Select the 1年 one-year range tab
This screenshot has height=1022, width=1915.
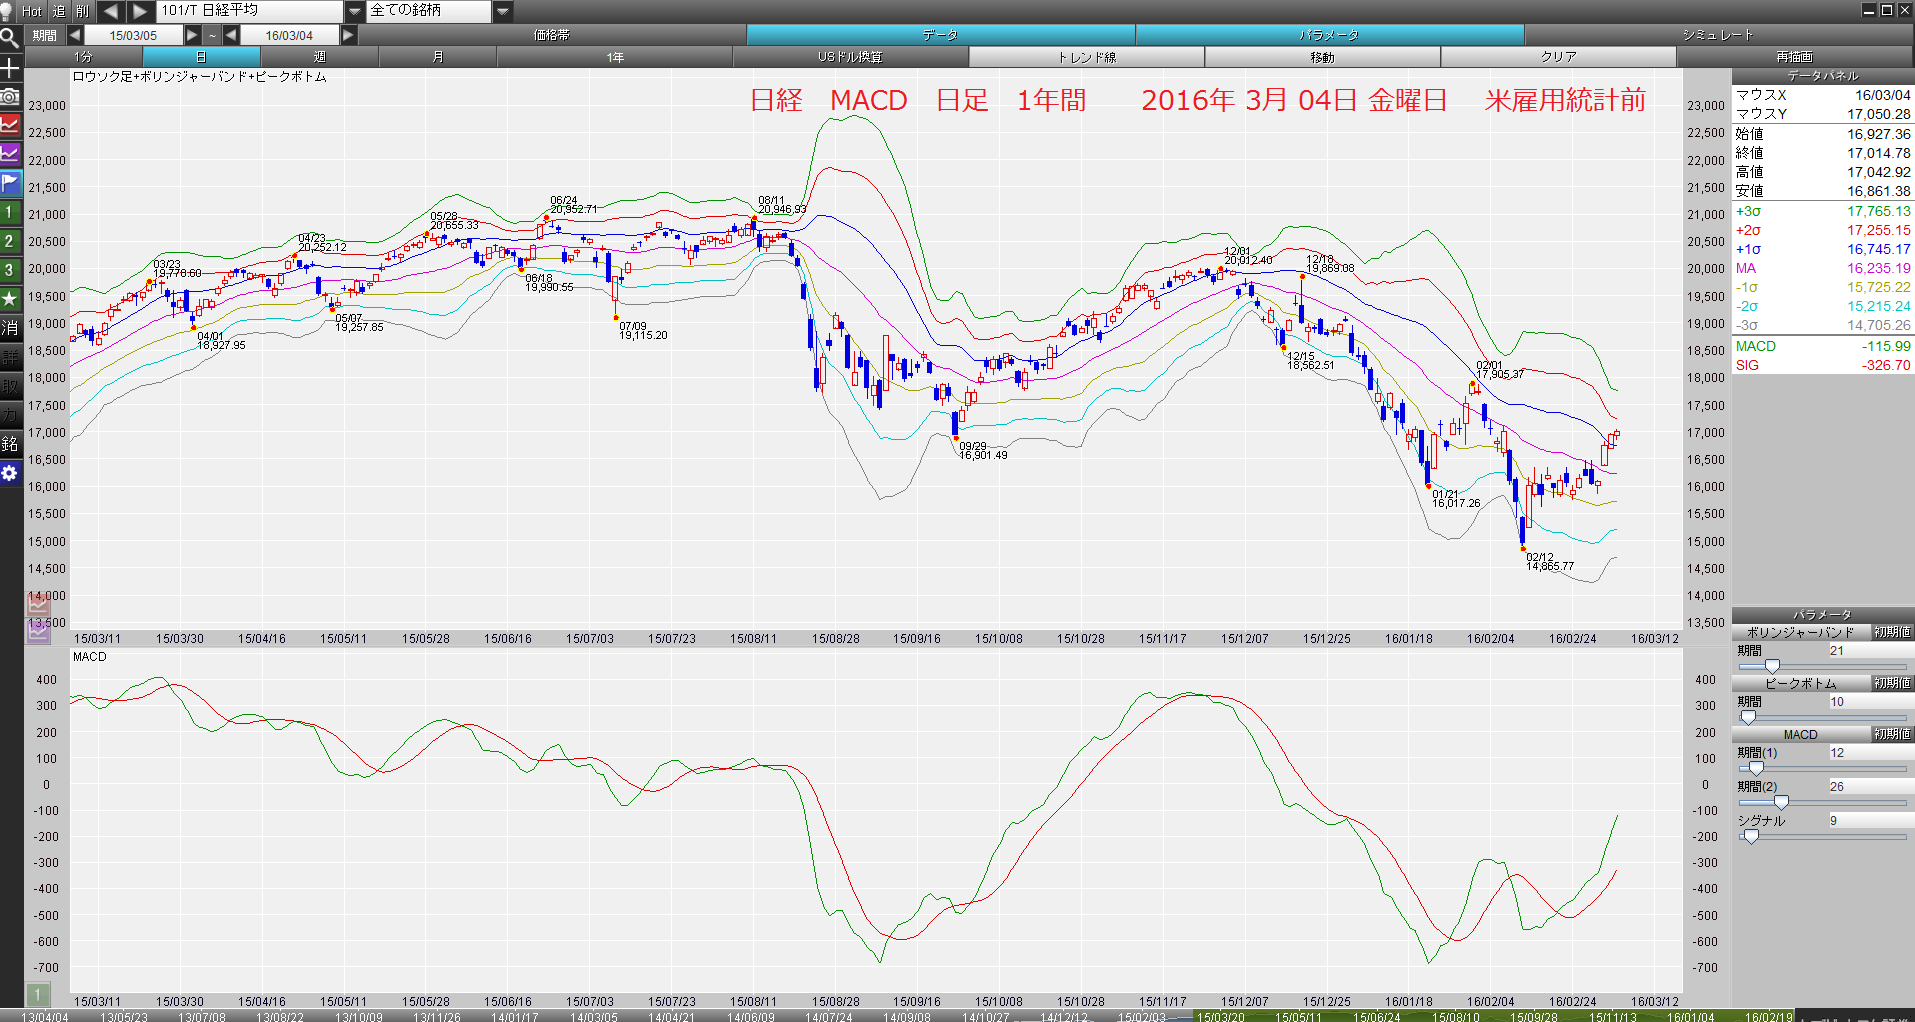614,57
